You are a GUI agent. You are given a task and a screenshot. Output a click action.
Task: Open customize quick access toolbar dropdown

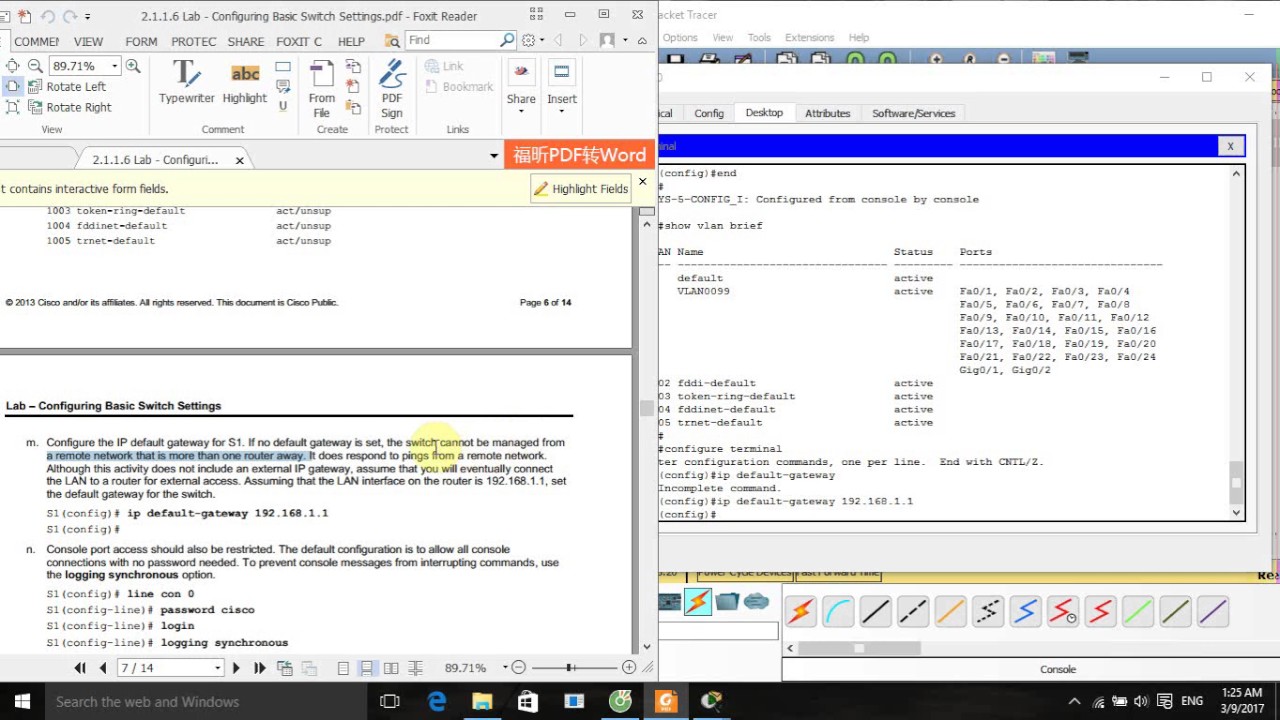[88, 17]
